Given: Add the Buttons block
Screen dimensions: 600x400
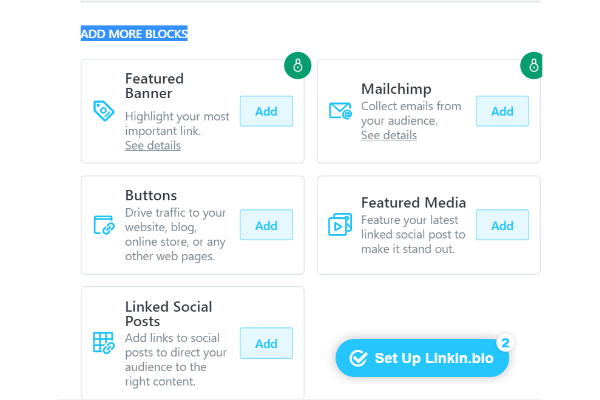Looking at the screenshot, I should (266, 225).
